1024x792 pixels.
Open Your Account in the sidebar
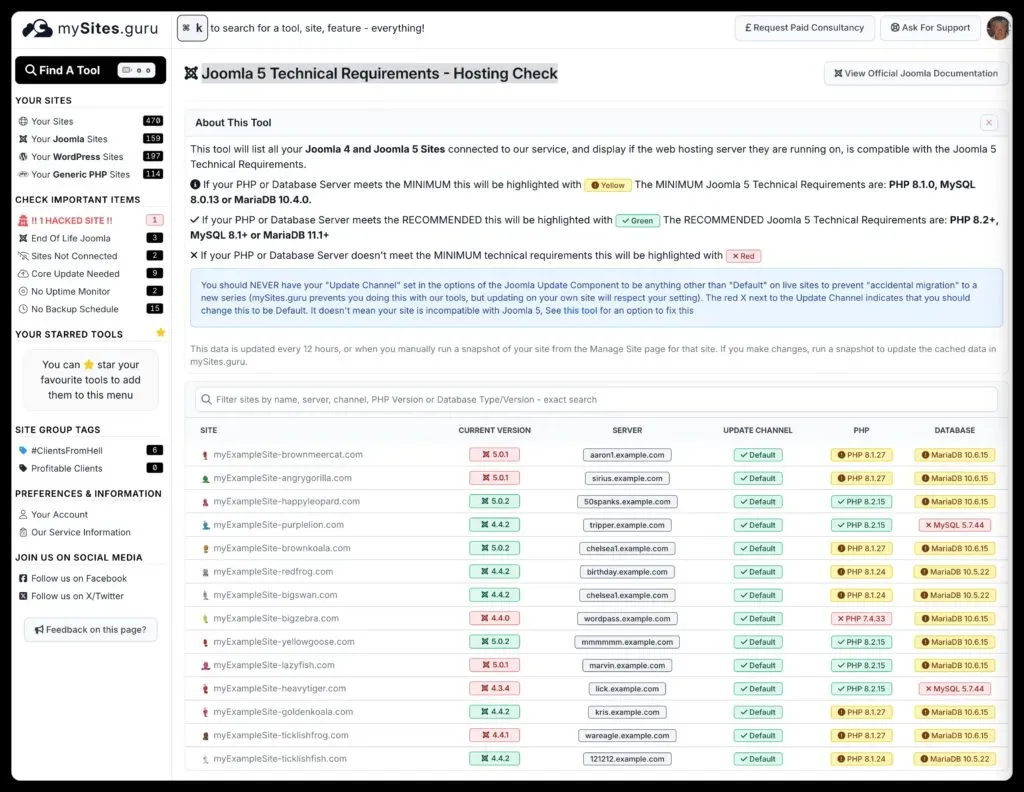(59, 515)
